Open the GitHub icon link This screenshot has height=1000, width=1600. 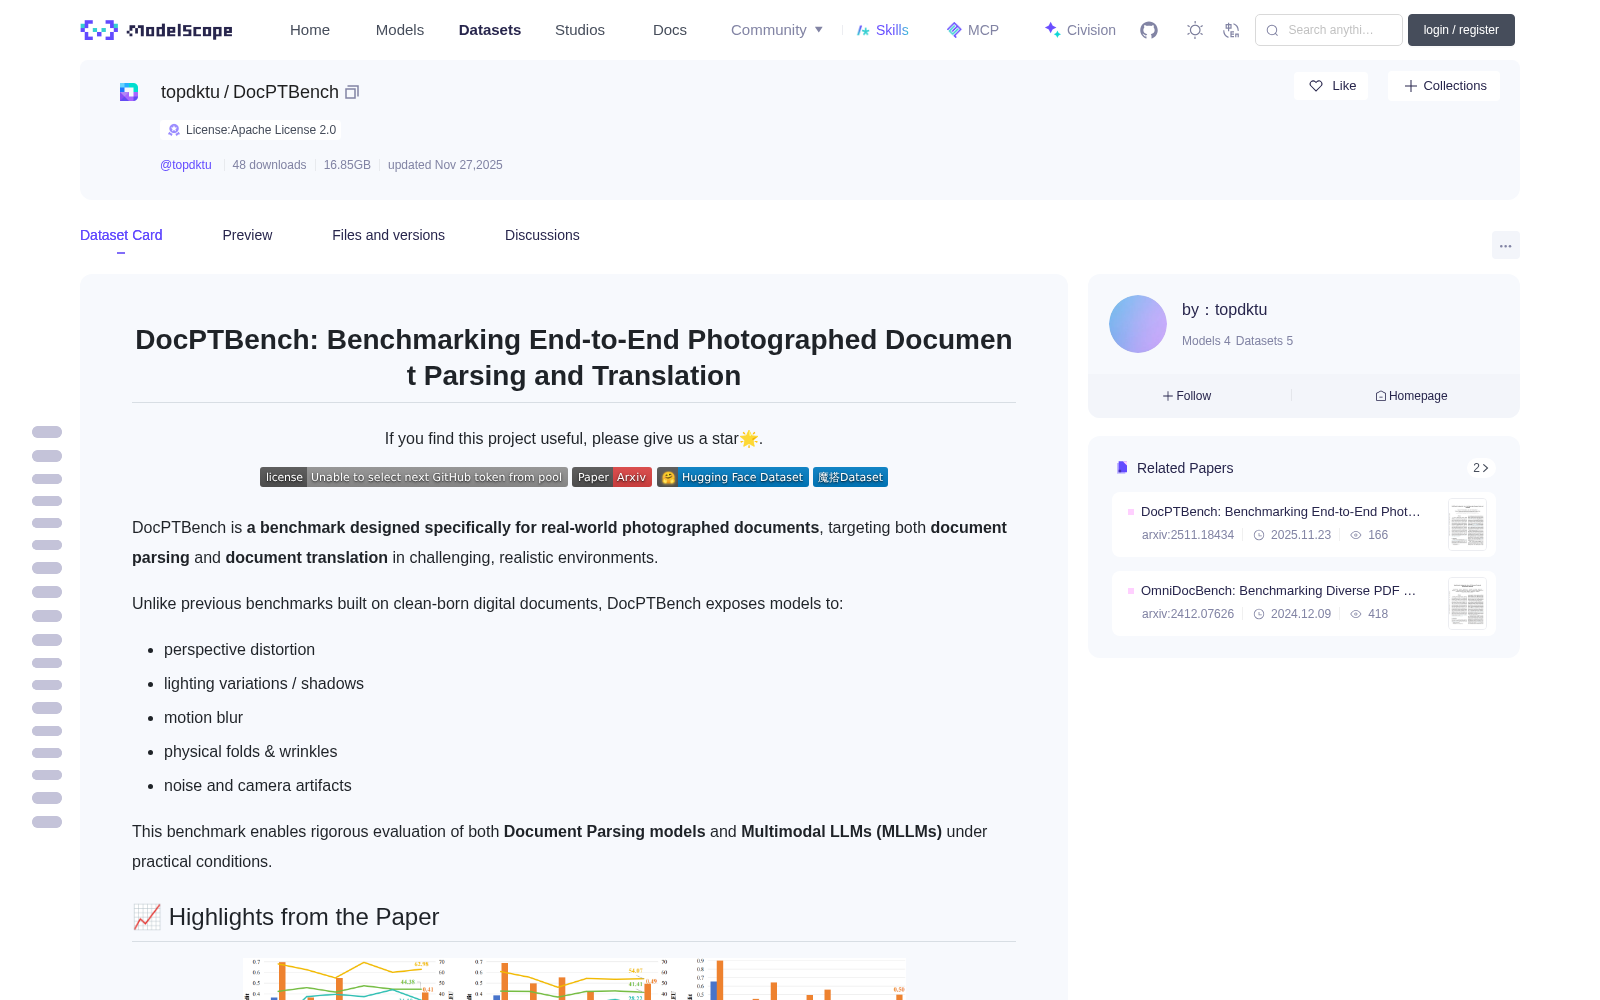pyautogui.click(x=1149, y=30)
